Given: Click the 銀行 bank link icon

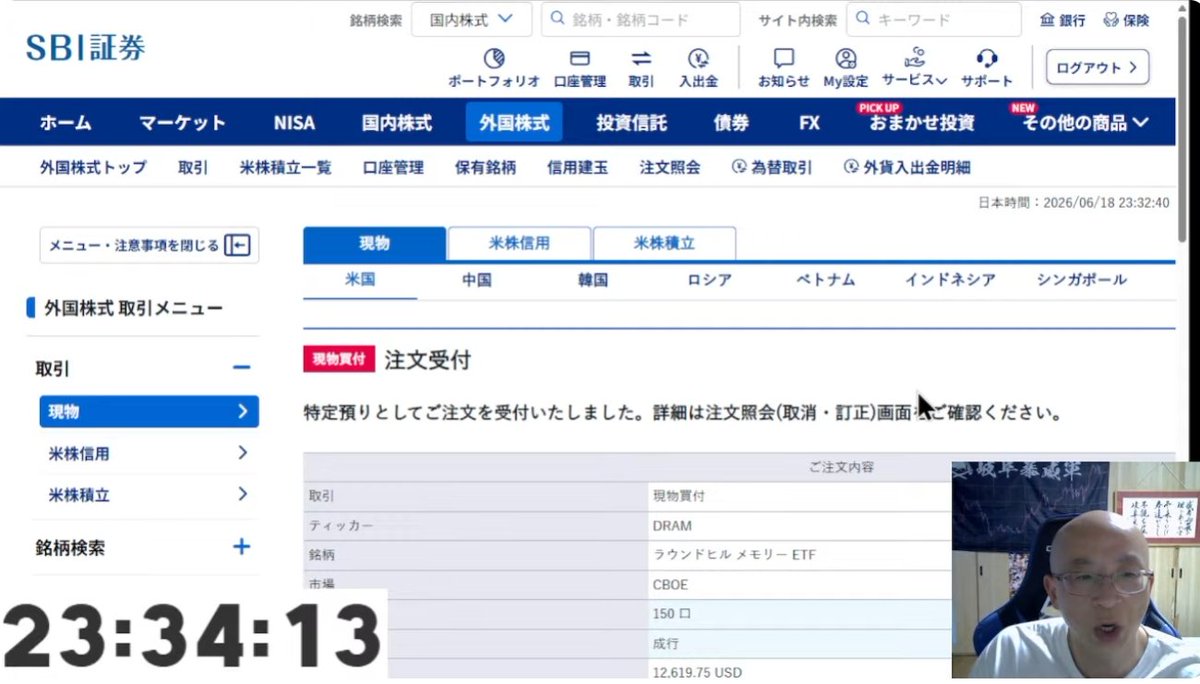Looking at the screenshot, I should 1047,20.
